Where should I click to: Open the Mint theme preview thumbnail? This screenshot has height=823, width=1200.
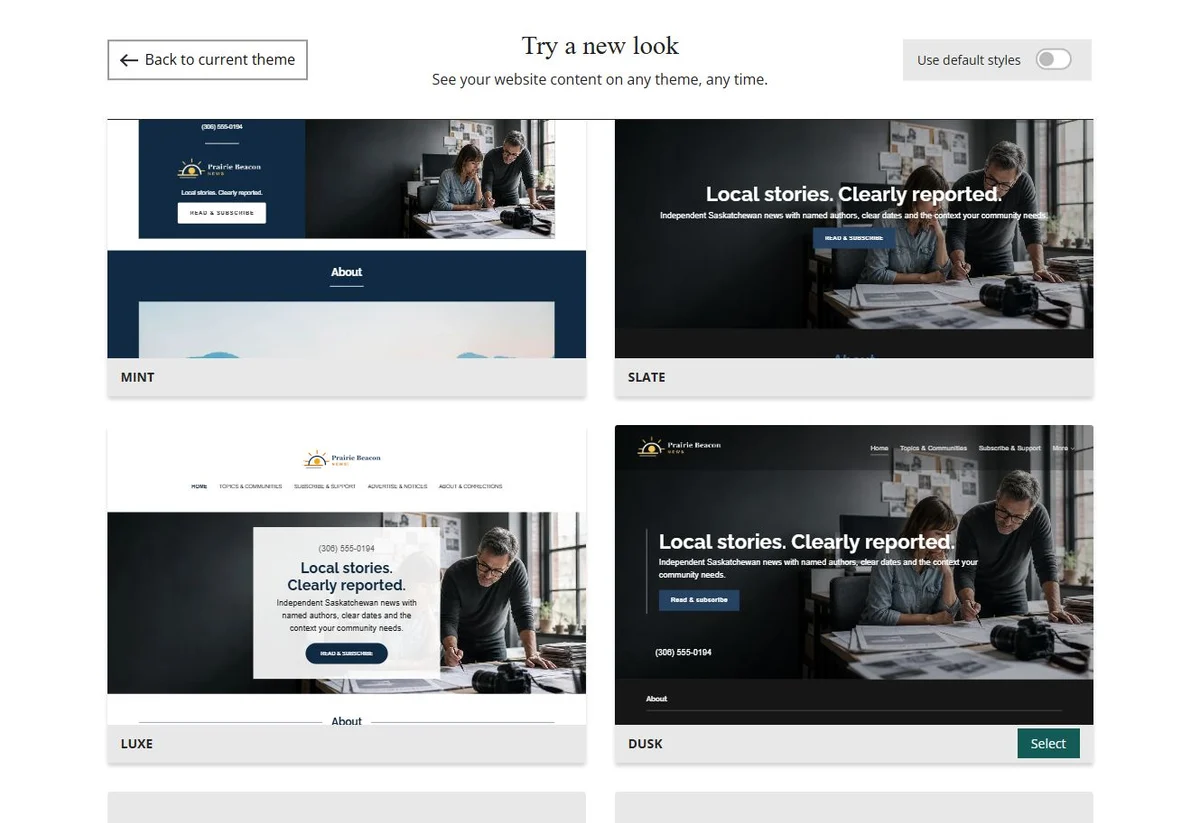[346, 239]
